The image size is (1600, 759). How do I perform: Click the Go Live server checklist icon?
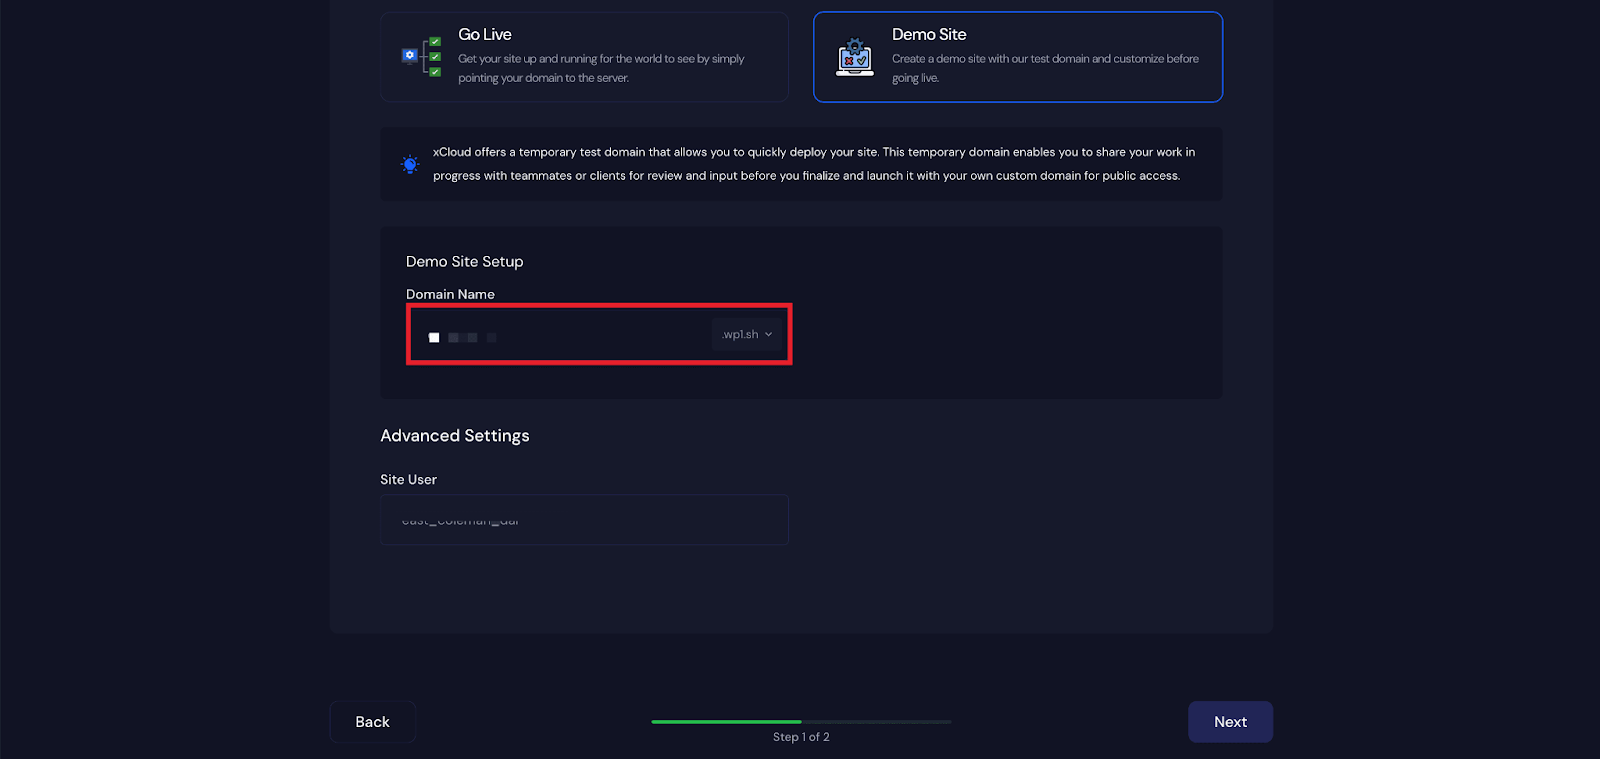pos(422,57)
